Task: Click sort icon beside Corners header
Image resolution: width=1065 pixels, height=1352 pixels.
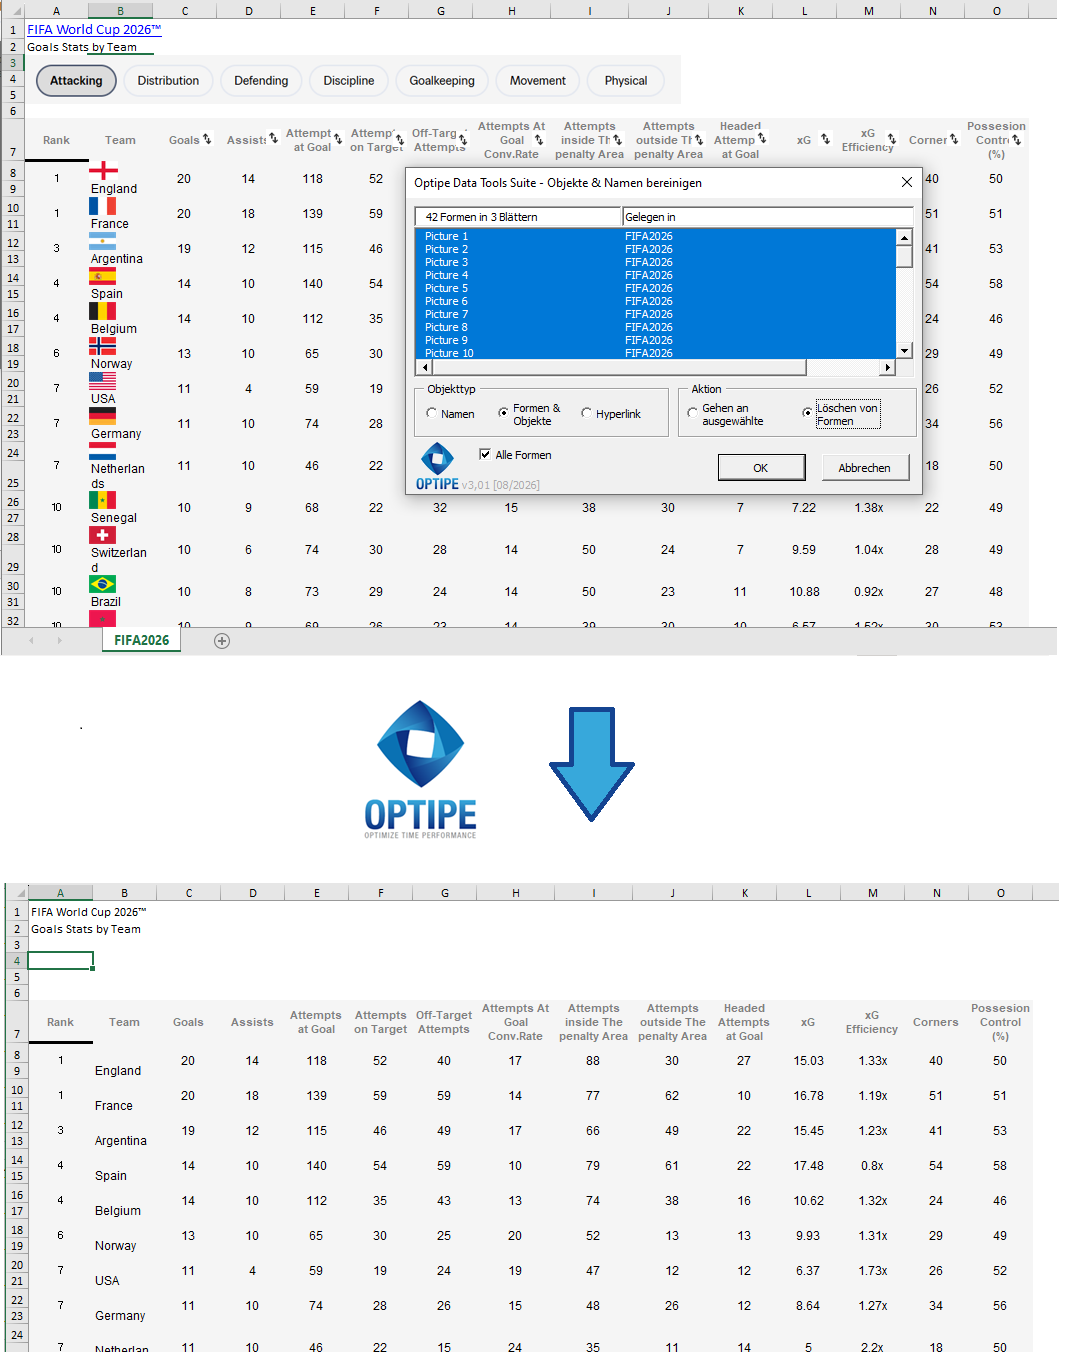Action: [x=954, y=139]
